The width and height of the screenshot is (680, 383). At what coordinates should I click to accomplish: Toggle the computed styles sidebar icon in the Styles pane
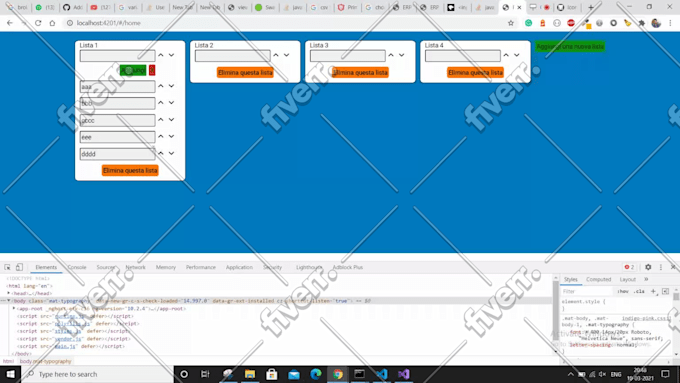[665, 291]
